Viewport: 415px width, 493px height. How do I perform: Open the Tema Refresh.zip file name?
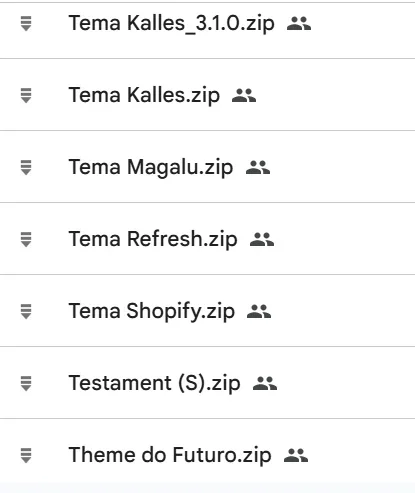point(153,240)
